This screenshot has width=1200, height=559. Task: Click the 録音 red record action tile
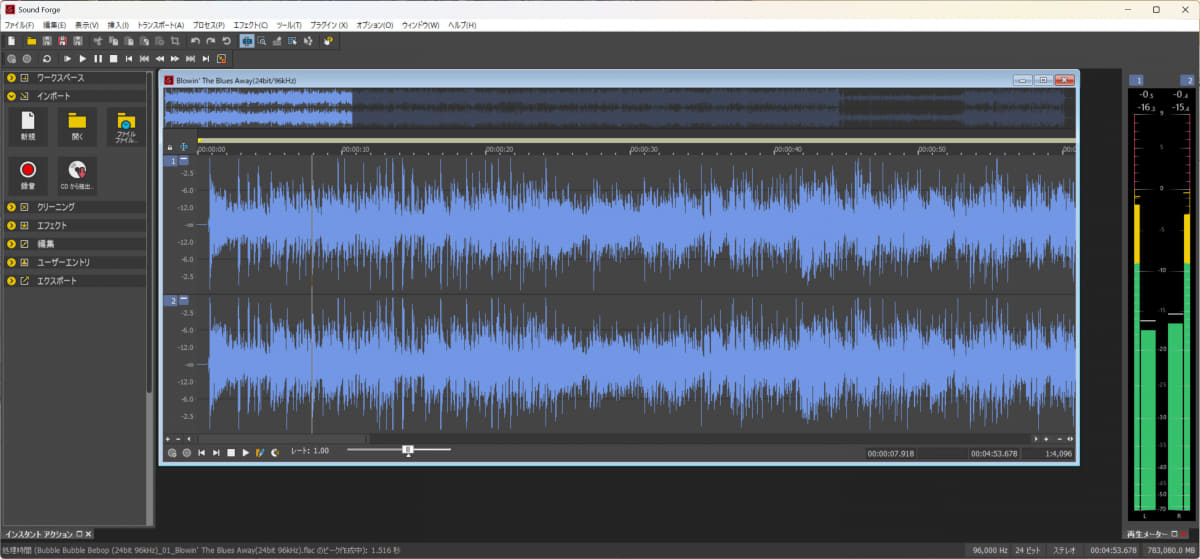[x=27, y=175]
